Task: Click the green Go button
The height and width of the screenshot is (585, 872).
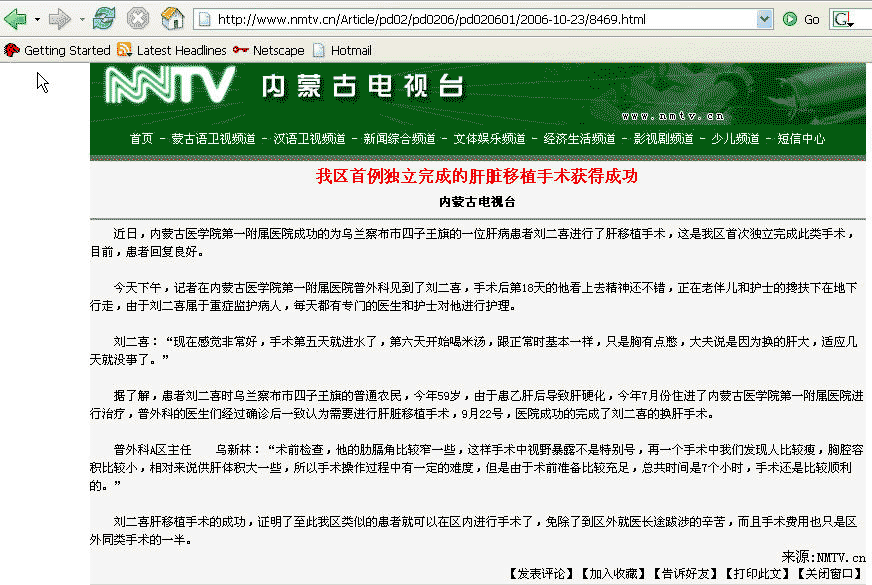Action: [802, 19]
